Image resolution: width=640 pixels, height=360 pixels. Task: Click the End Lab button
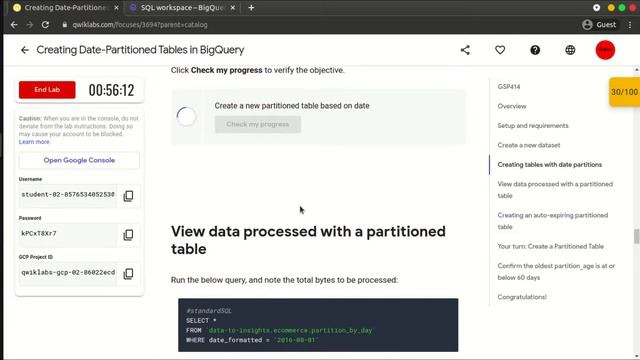(x=47, y=90)
